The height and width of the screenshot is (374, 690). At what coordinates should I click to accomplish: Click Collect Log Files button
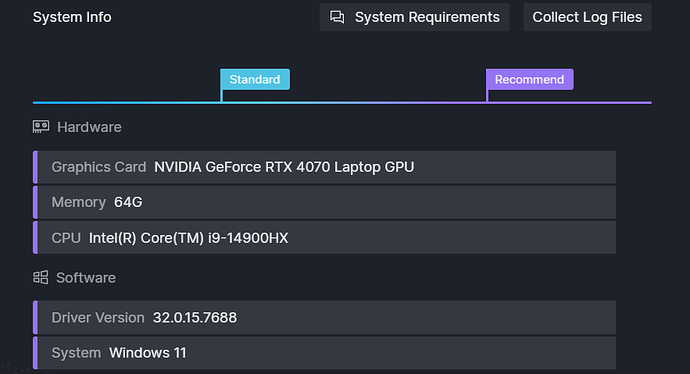(587, 17)
